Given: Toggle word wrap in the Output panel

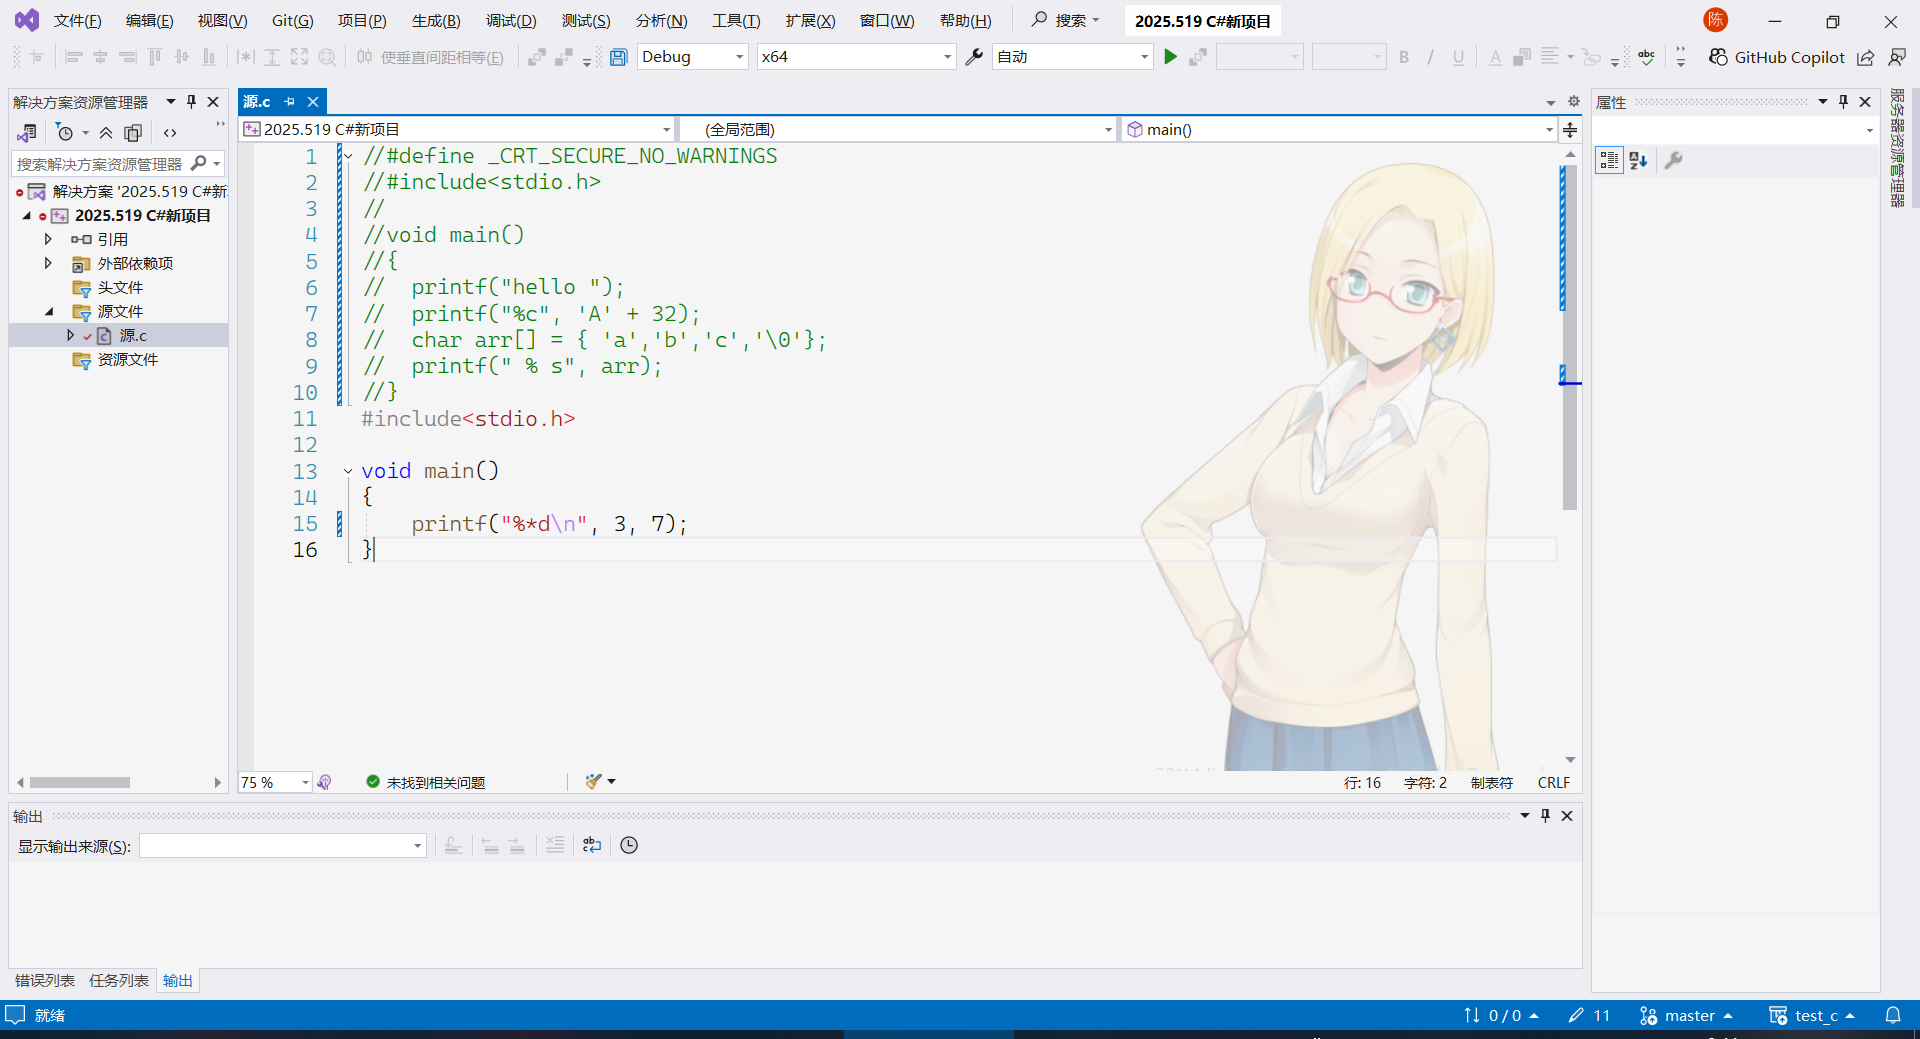Looking at the screenshot, I should tap(592, 845).
